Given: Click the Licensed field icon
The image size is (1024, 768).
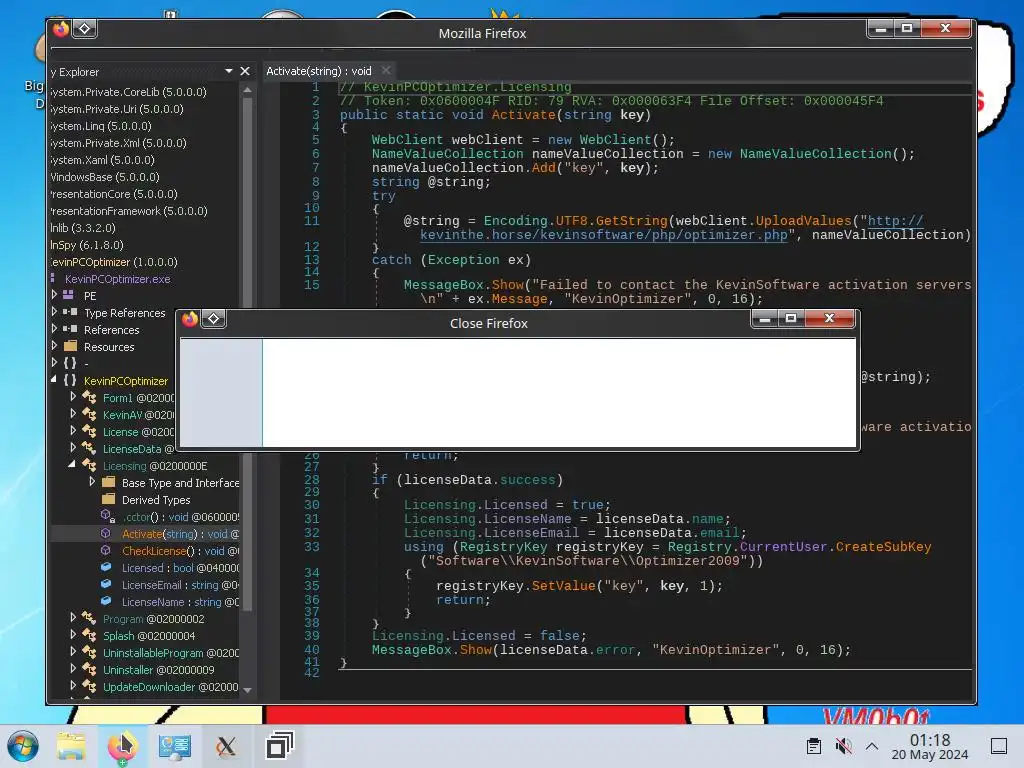Looking at the screenshot, I should [106, 568].
